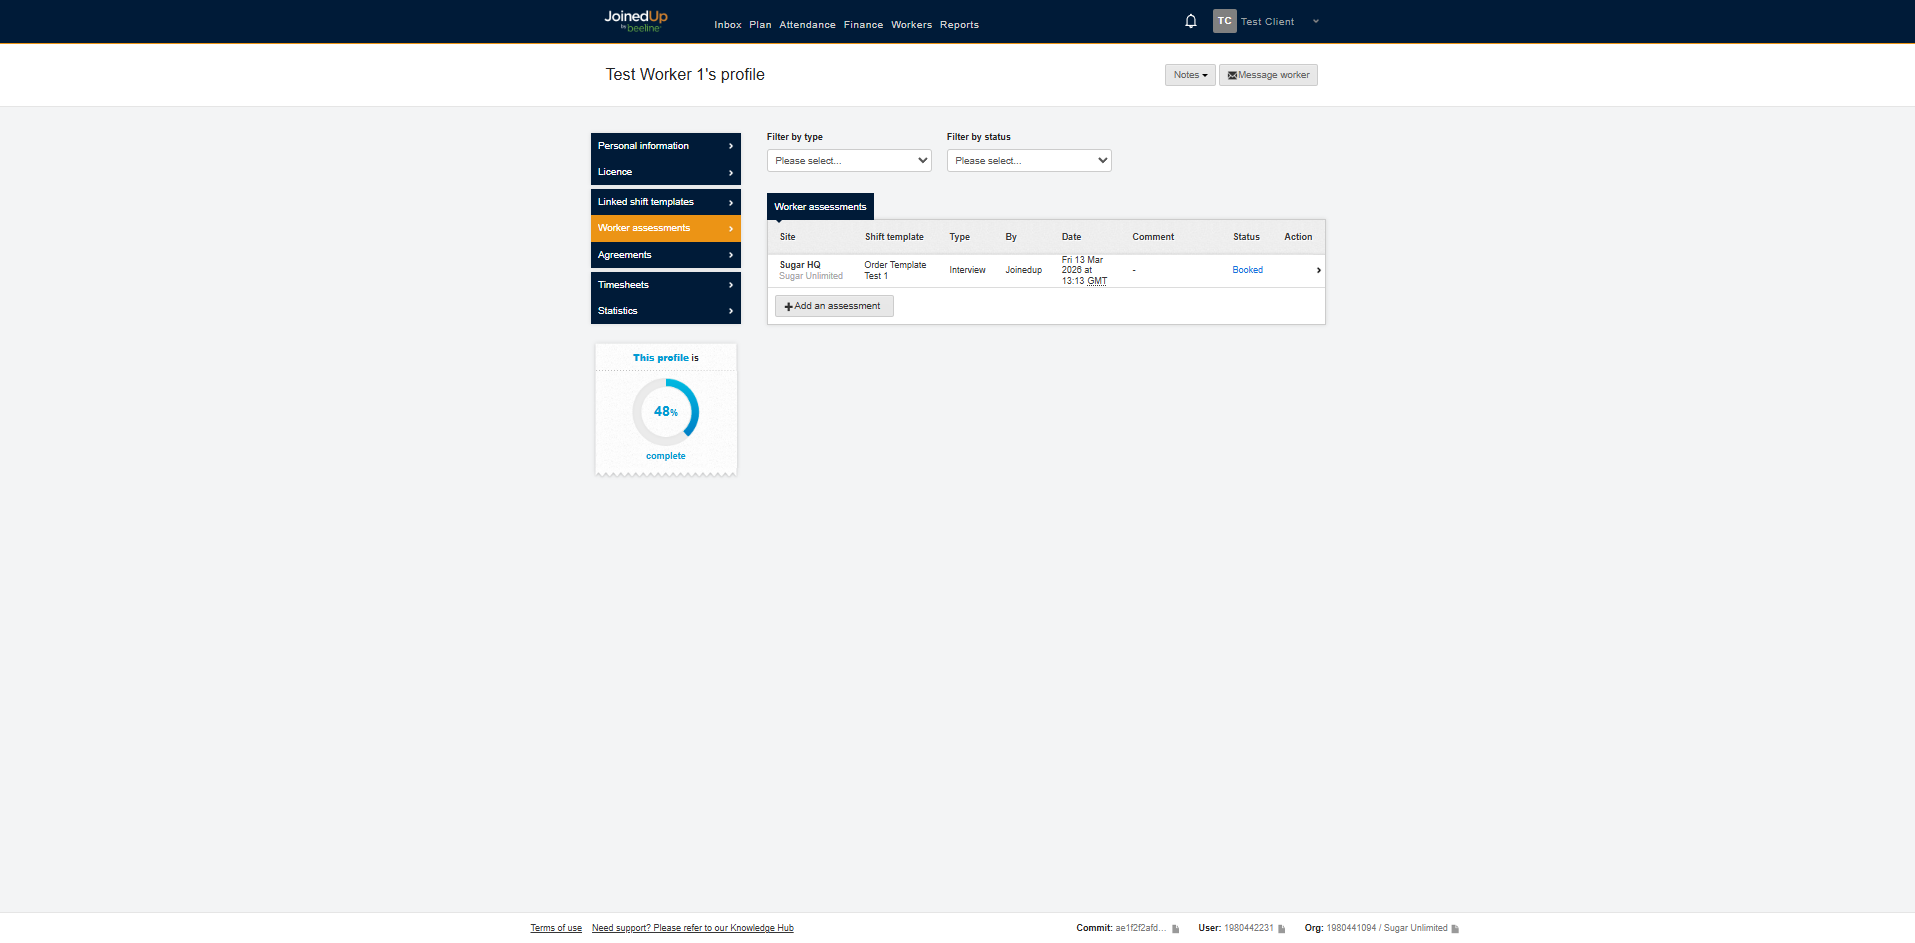Click the TC user avatar
1915x943 pixels.
pos(1224,21)
